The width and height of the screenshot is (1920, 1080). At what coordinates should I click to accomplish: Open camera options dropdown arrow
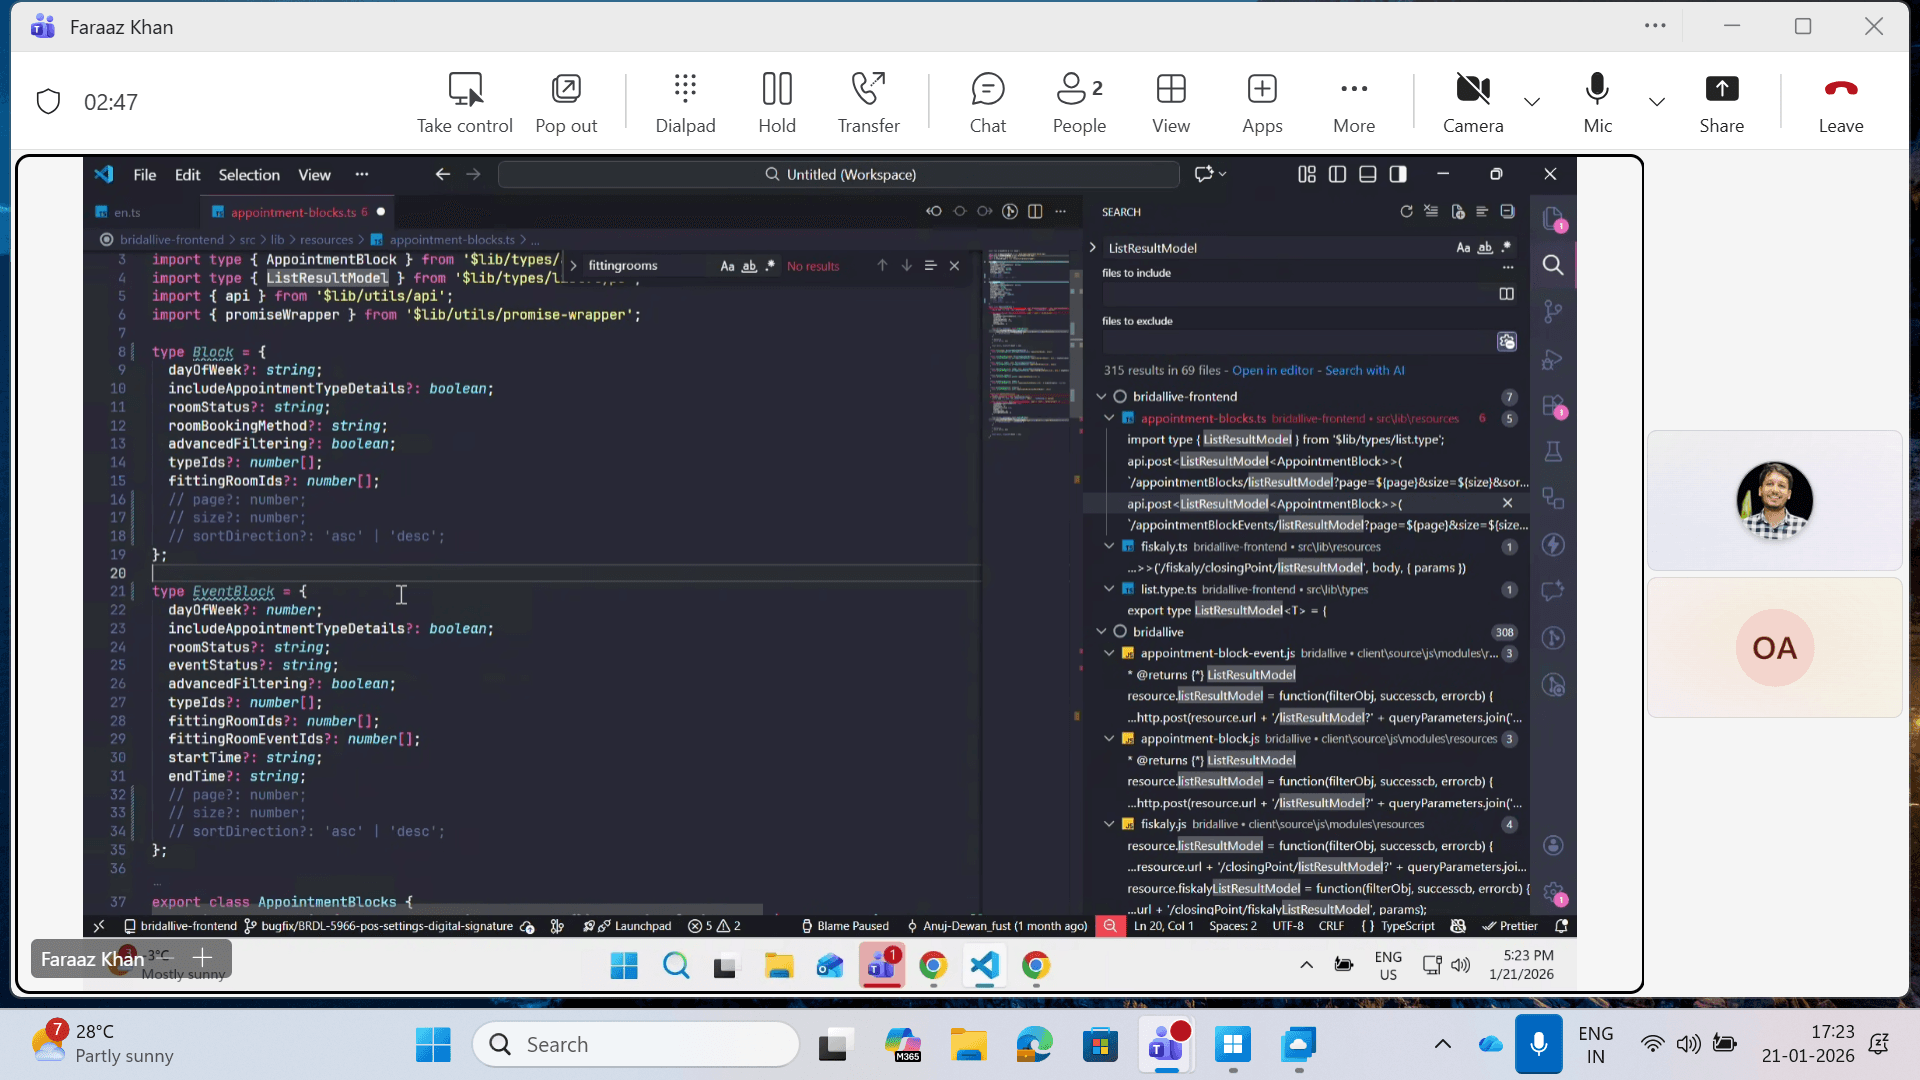point(1532,101)
